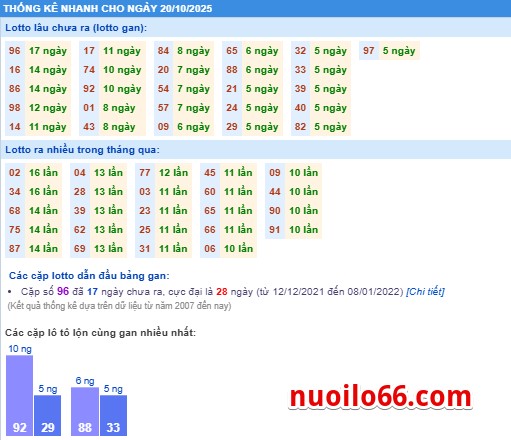Click the '10 ng' label above bar 92
This screenshot has width=511, height=440.
(x=20, y=349)
